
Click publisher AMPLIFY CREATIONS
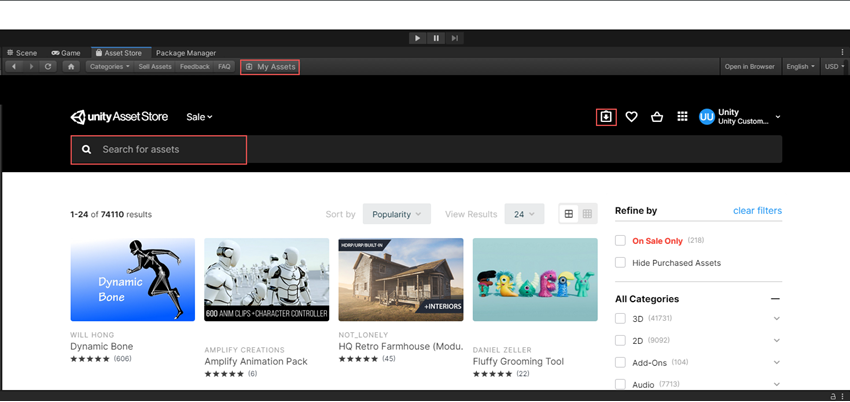pos(244,350)
